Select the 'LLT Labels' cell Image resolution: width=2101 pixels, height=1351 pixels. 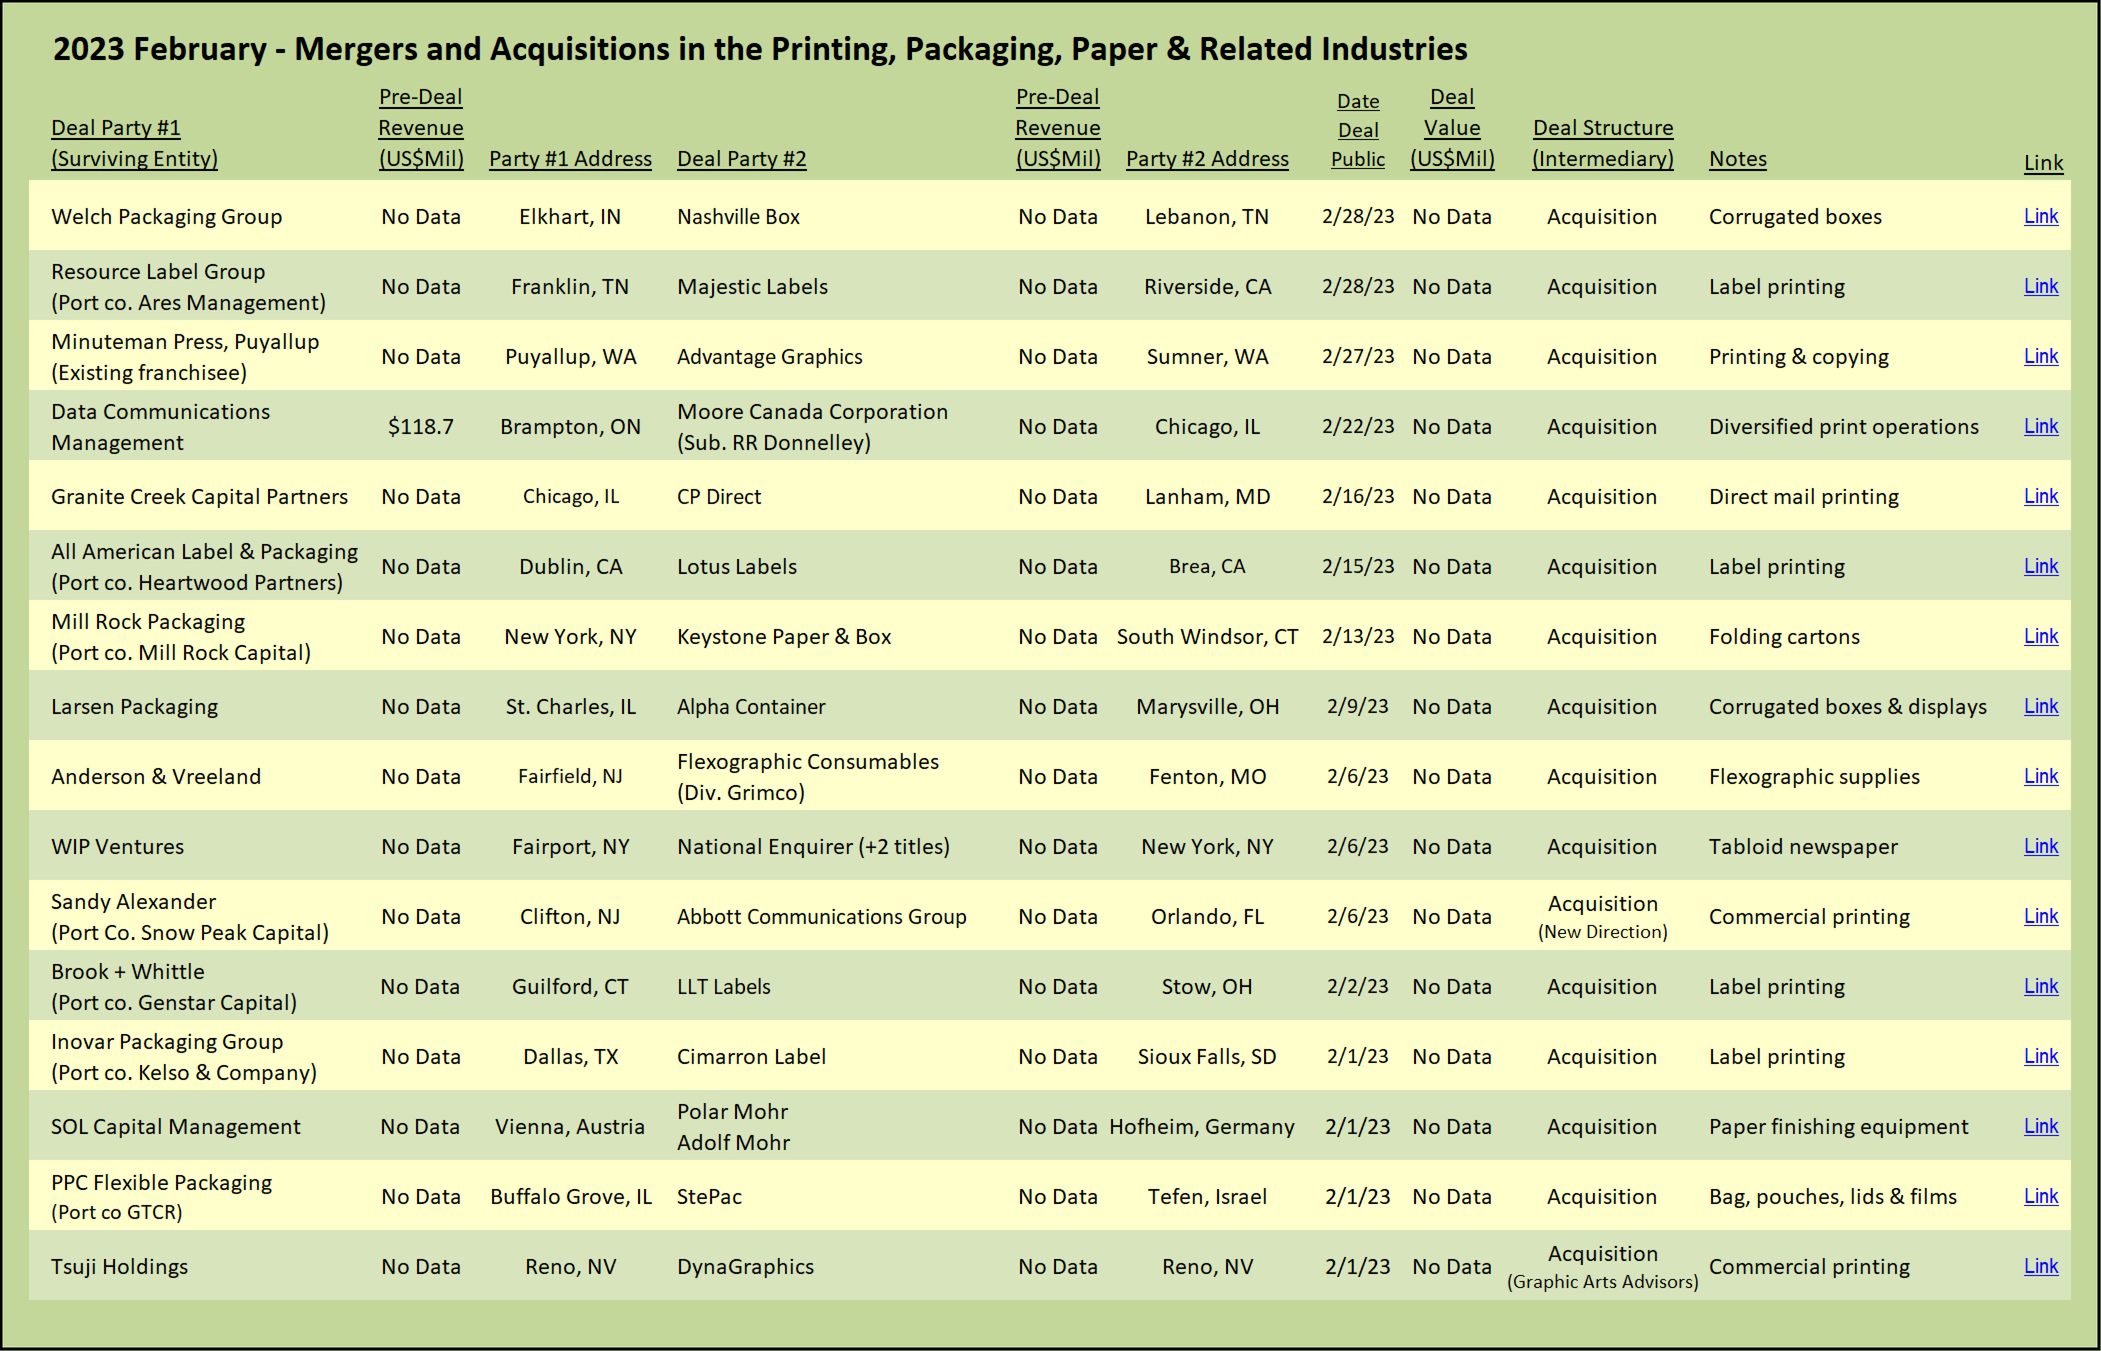point(723,987)
